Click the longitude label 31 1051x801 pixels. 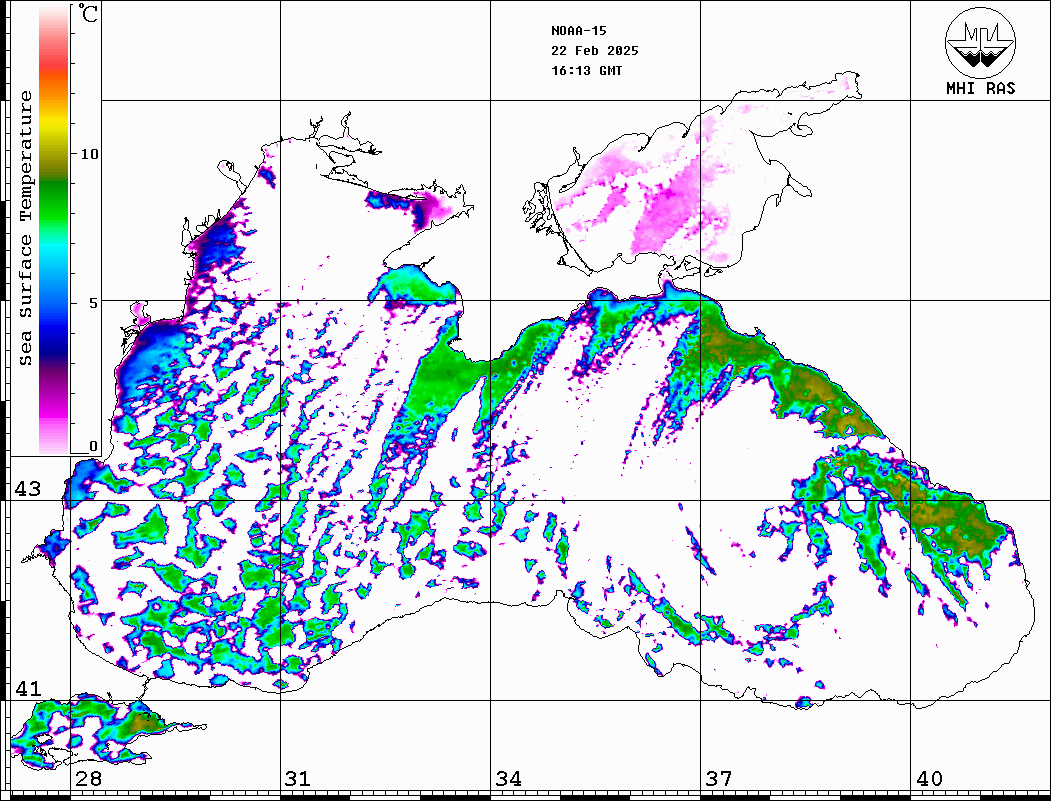298,779
